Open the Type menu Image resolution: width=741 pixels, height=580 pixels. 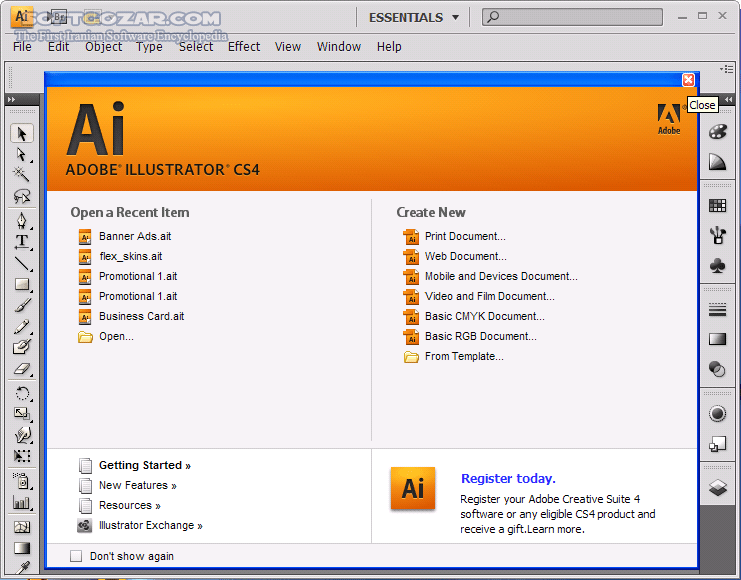click(149, 47)
